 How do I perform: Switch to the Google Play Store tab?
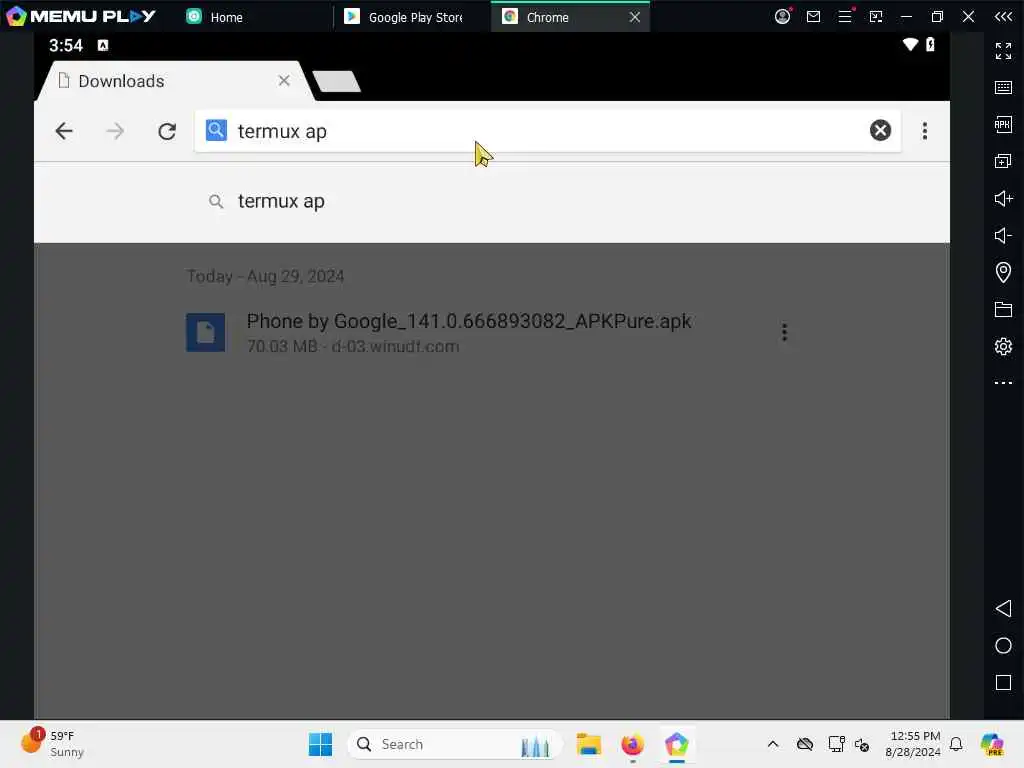click(x=405, y=17)
